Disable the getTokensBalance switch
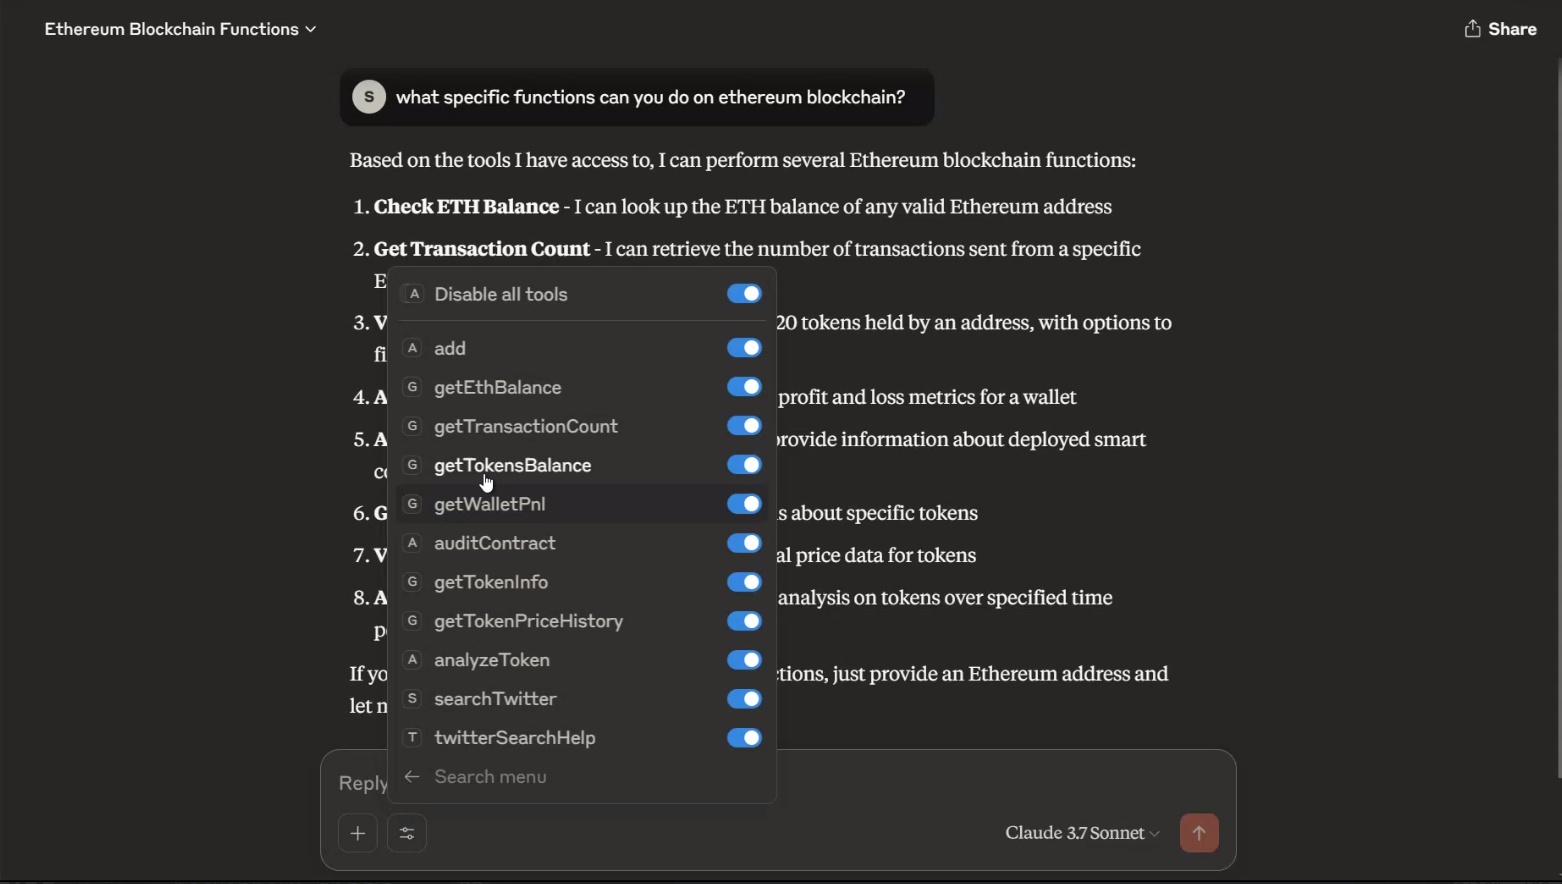 point(744,465)
